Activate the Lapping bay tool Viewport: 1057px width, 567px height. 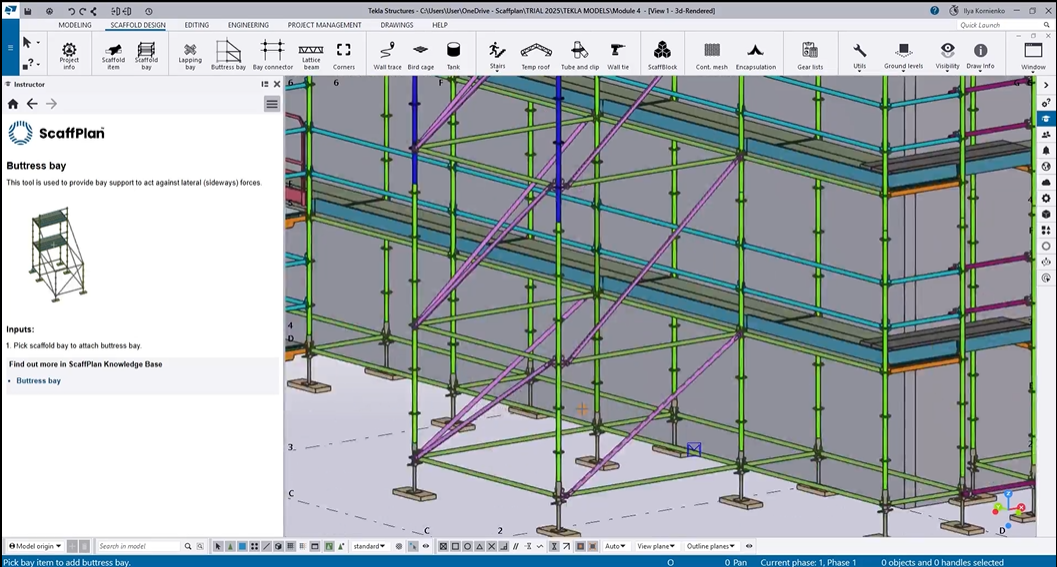coord(190,55)
